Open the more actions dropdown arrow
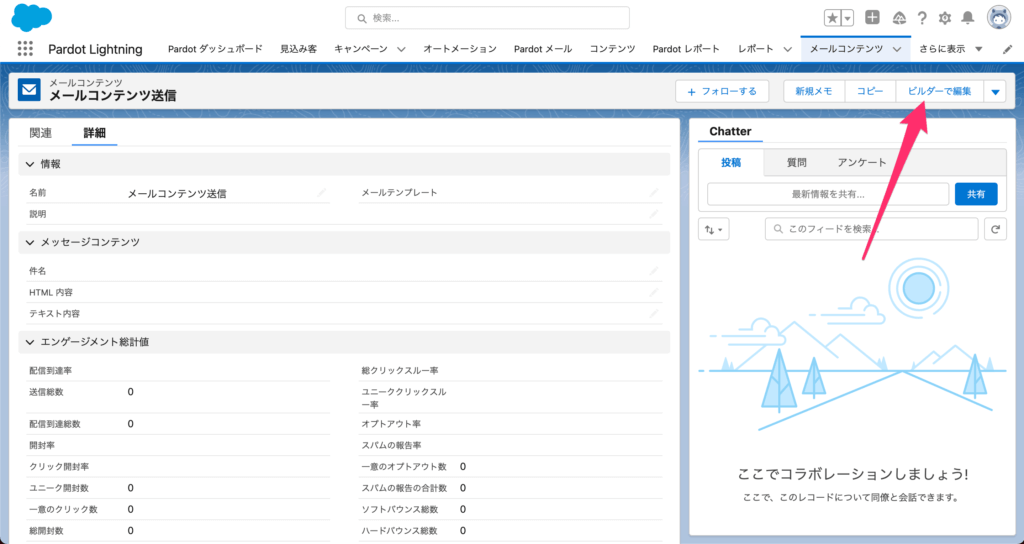 tap(995, 91)
